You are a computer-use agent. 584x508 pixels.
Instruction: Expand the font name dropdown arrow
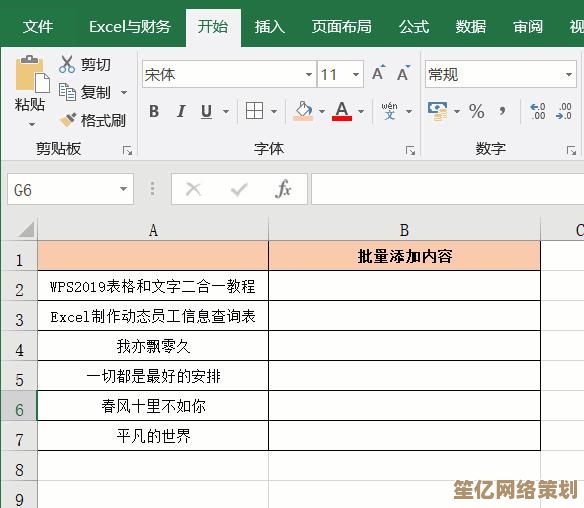click(309, 74)
